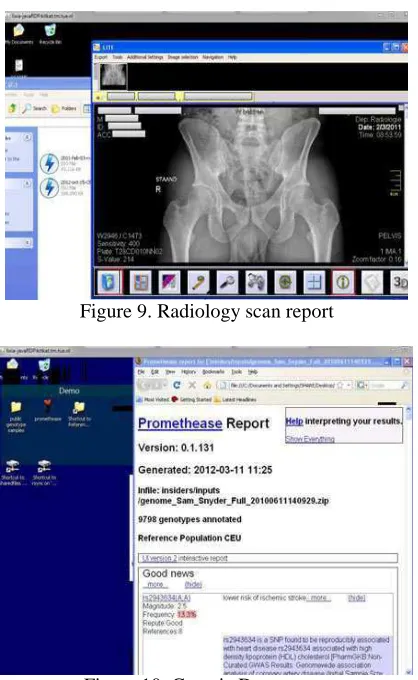This screenshot has width=418, height=680.
Task: Select the upper lightning-bolt file in the Explorer window
Action: pyautogui.click(x=49, y=163)
